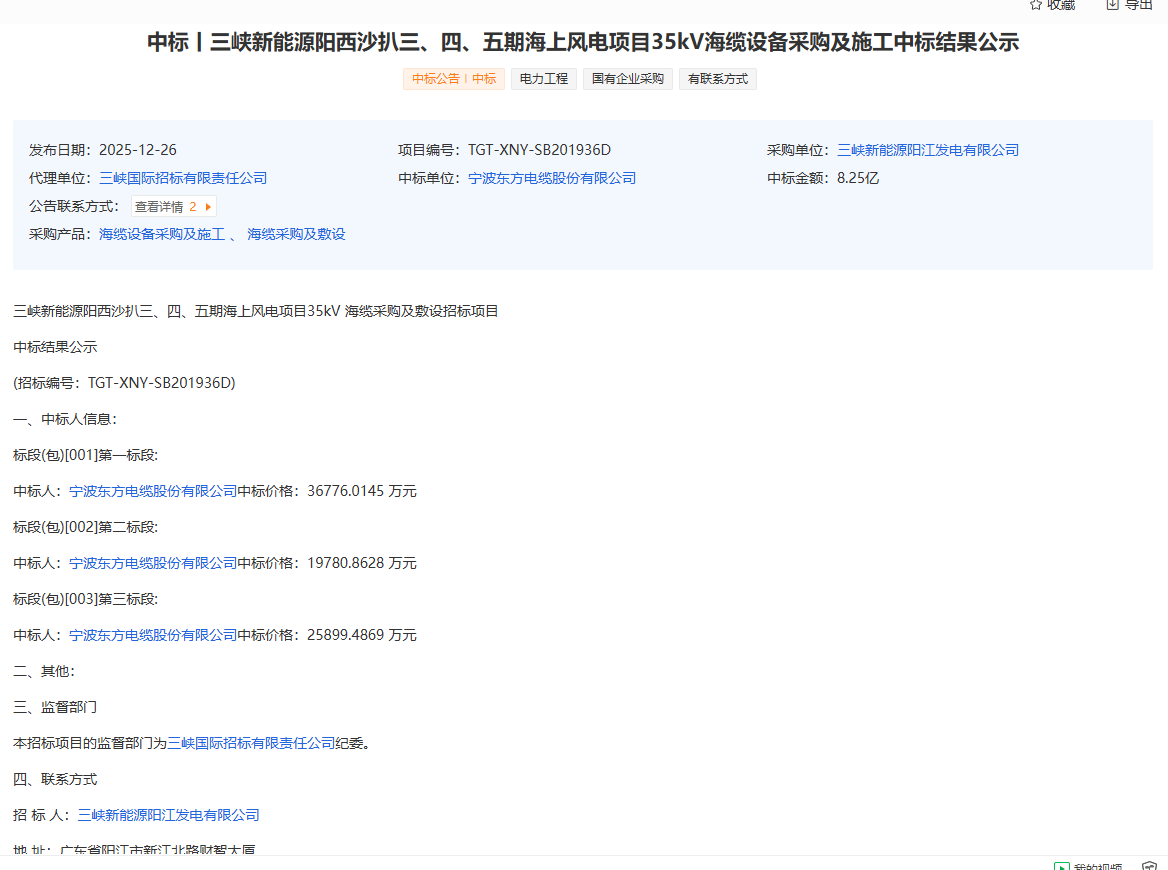1168x870 pixels.
Task: Click the 导出 export icon
Action: [x=1112, y=4]
